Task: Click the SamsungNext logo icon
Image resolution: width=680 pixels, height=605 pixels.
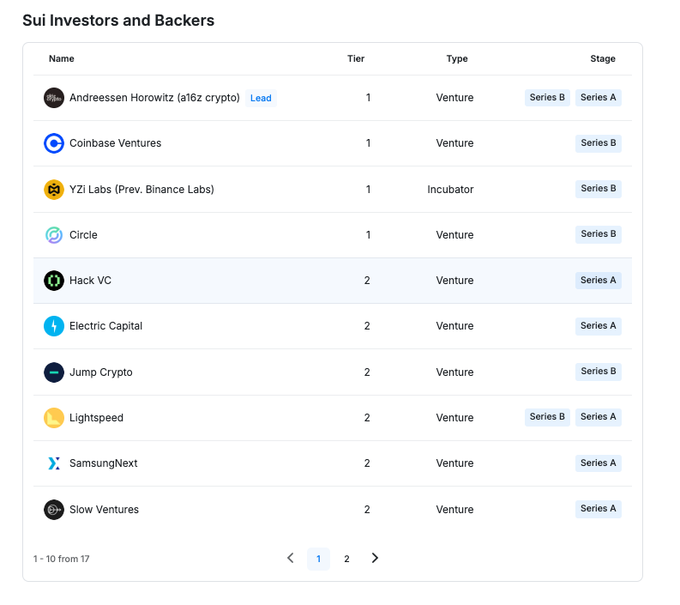Action: click(x=54, y=463)
